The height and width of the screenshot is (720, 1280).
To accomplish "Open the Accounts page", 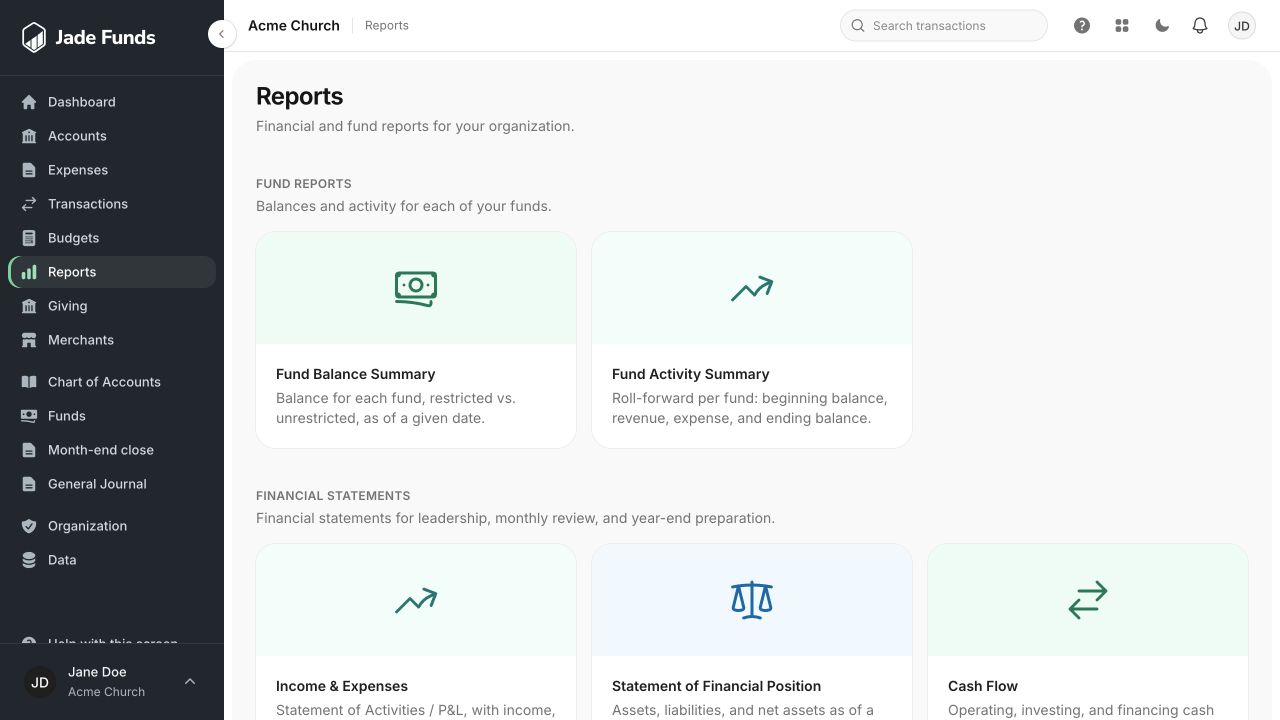I will click(x=112, y=136).
